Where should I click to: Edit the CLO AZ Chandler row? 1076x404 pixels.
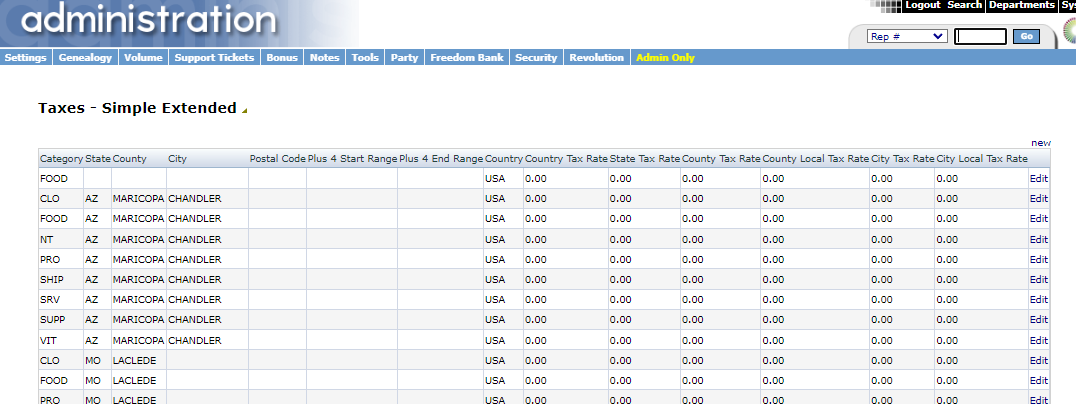[x=1038, y=198]
